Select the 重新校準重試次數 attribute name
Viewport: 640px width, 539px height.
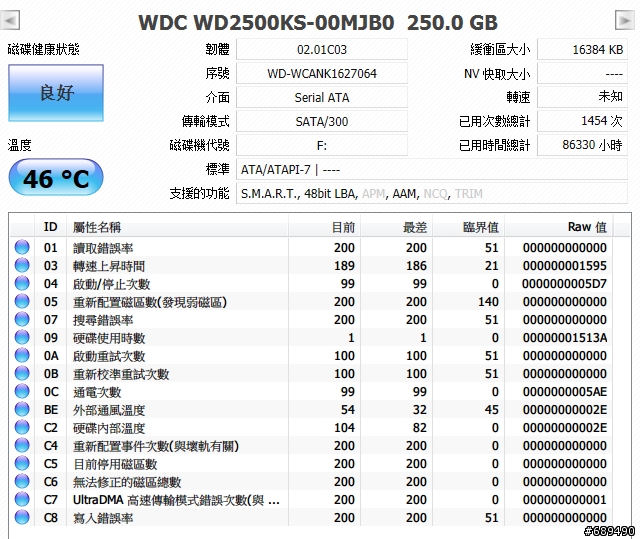pos(121,374)
